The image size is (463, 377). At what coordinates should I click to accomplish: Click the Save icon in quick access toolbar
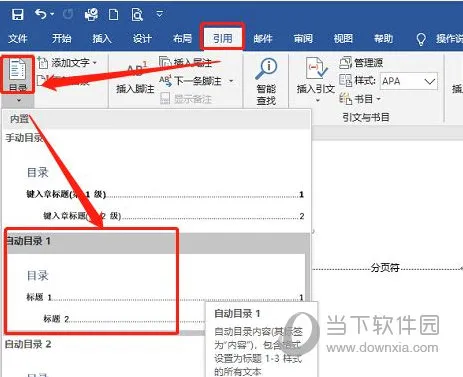pos(17,15)
